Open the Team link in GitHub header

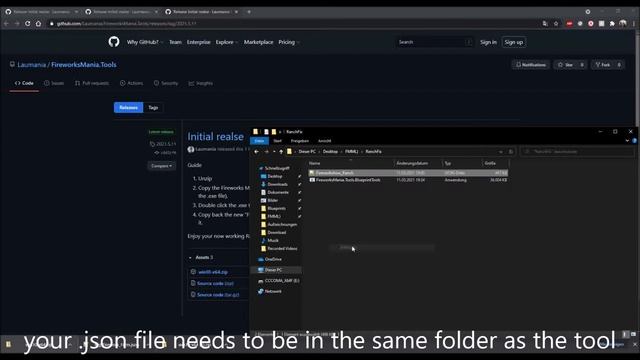click(175, 42)
